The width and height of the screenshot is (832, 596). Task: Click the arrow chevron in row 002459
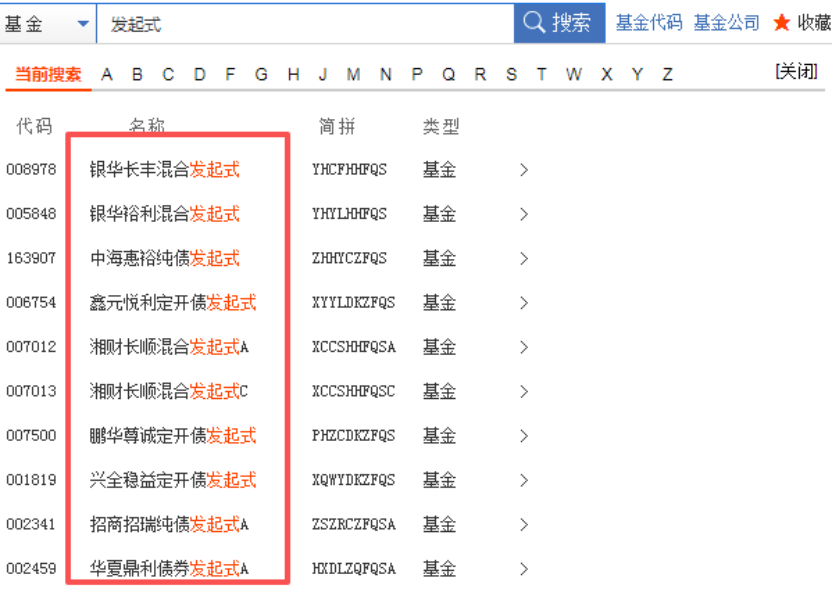tap(524, 569)
